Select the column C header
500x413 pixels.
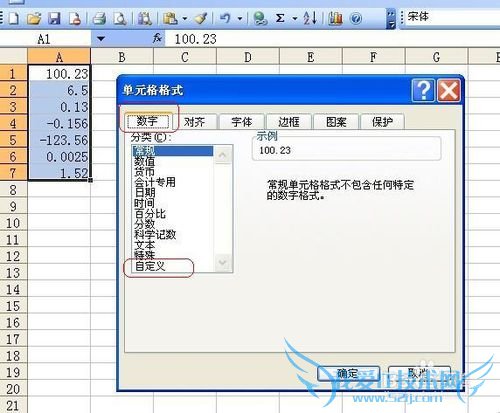(x=185, y=57)
